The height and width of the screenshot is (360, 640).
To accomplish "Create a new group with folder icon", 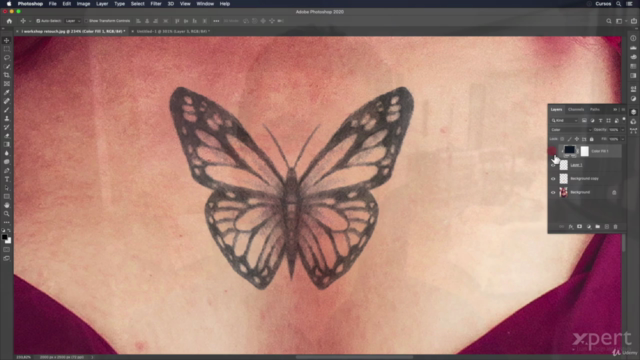I will (x=598, y=227).
